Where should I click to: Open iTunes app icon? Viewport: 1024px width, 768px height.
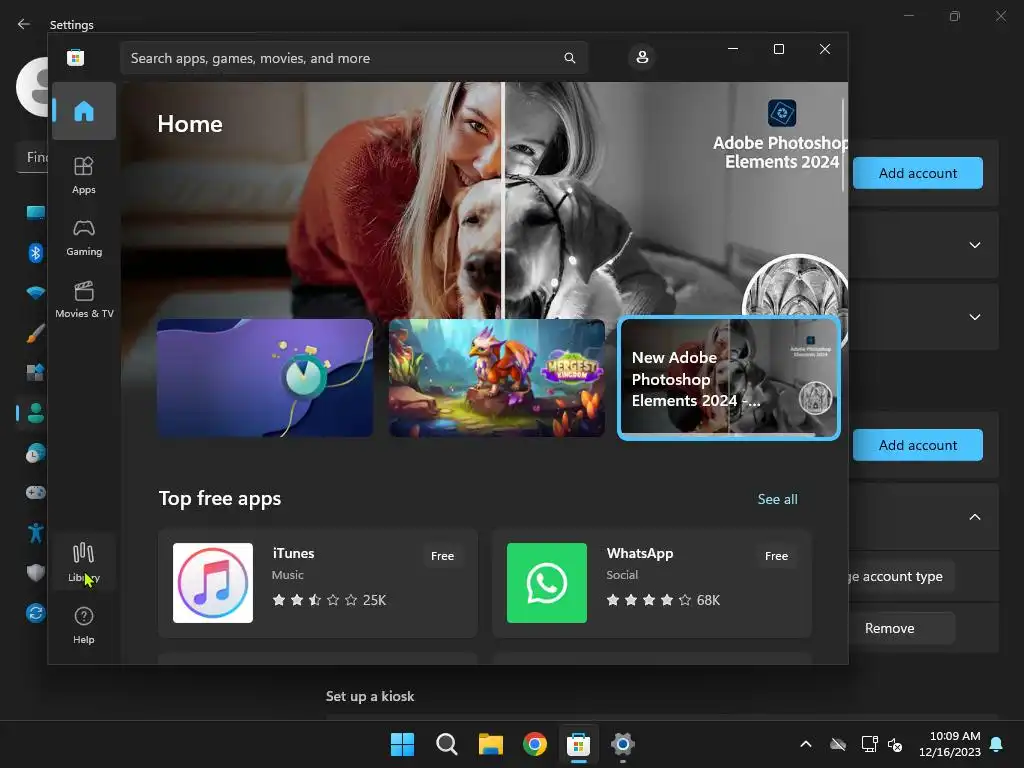click(x=213, y=583)
